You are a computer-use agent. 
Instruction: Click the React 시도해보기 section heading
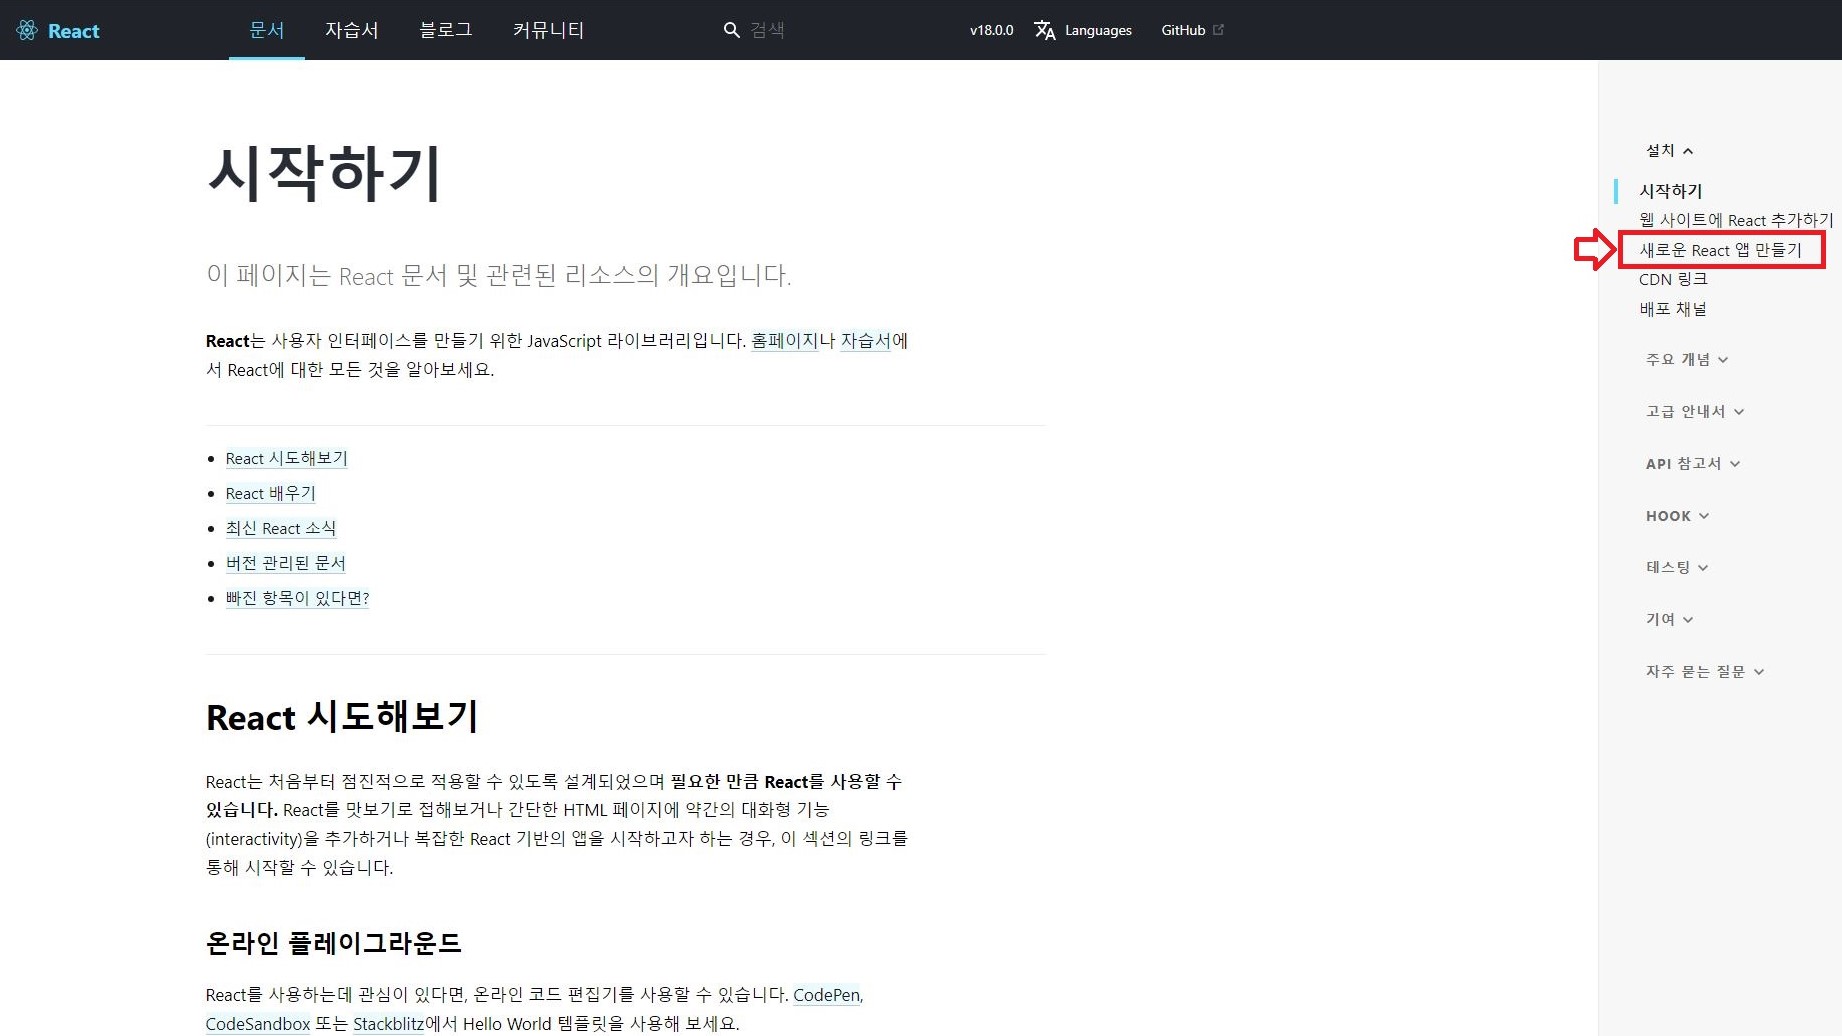pyautogui.click(x=342, y=717)
